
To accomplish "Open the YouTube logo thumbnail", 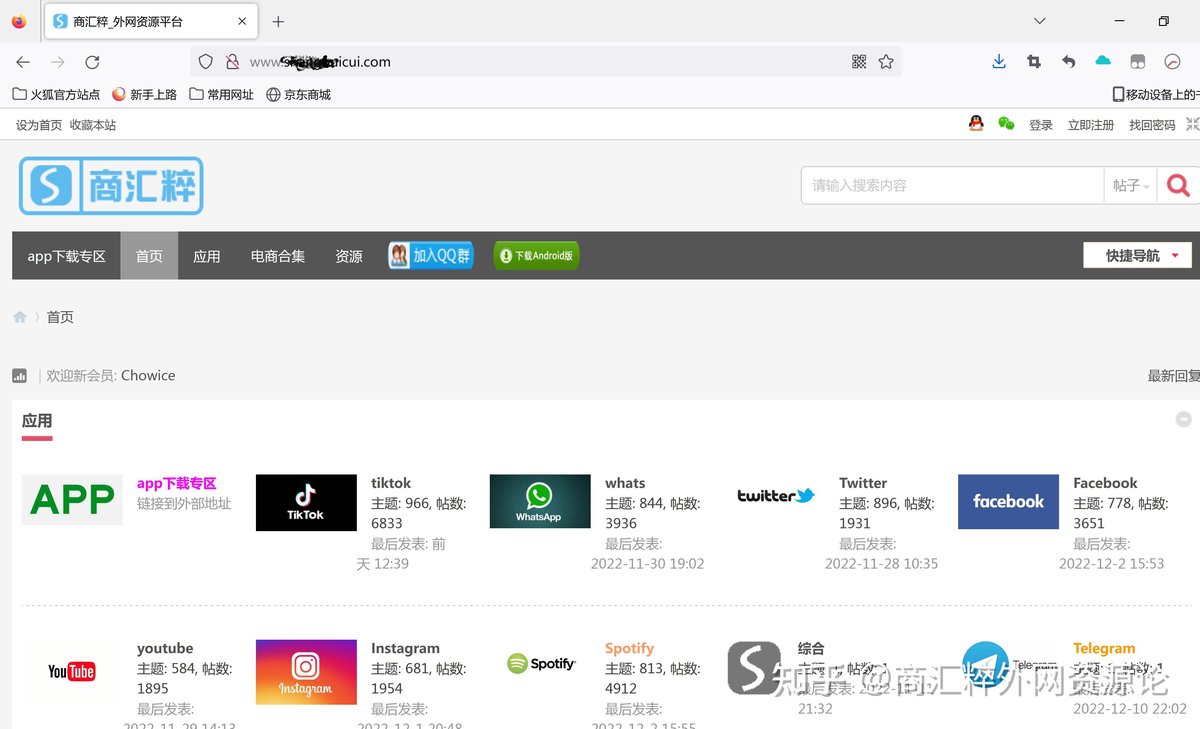I will (72, 671).
